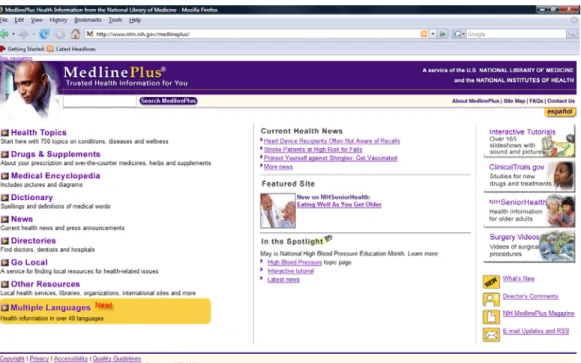Open the File menu

coord(4,20)
